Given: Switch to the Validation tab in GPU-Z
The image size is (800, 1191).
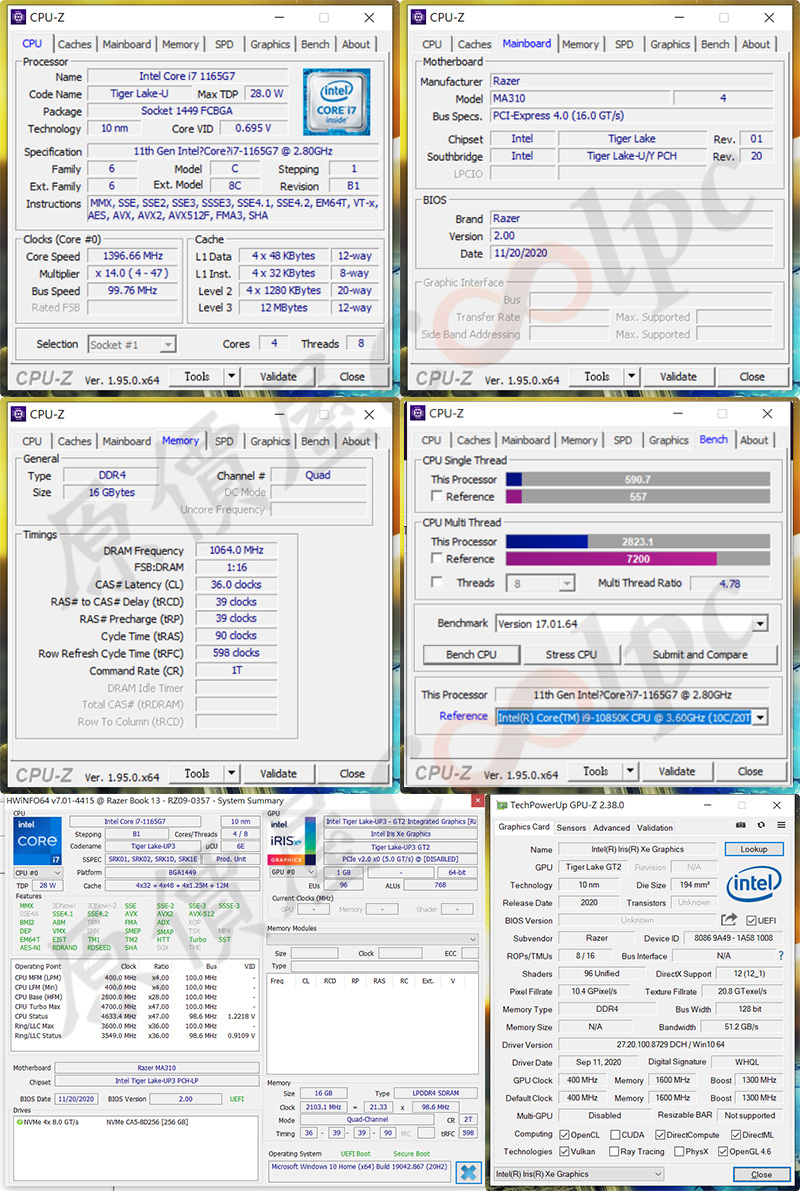Looking at the screenshot, I should coord(655,828).
